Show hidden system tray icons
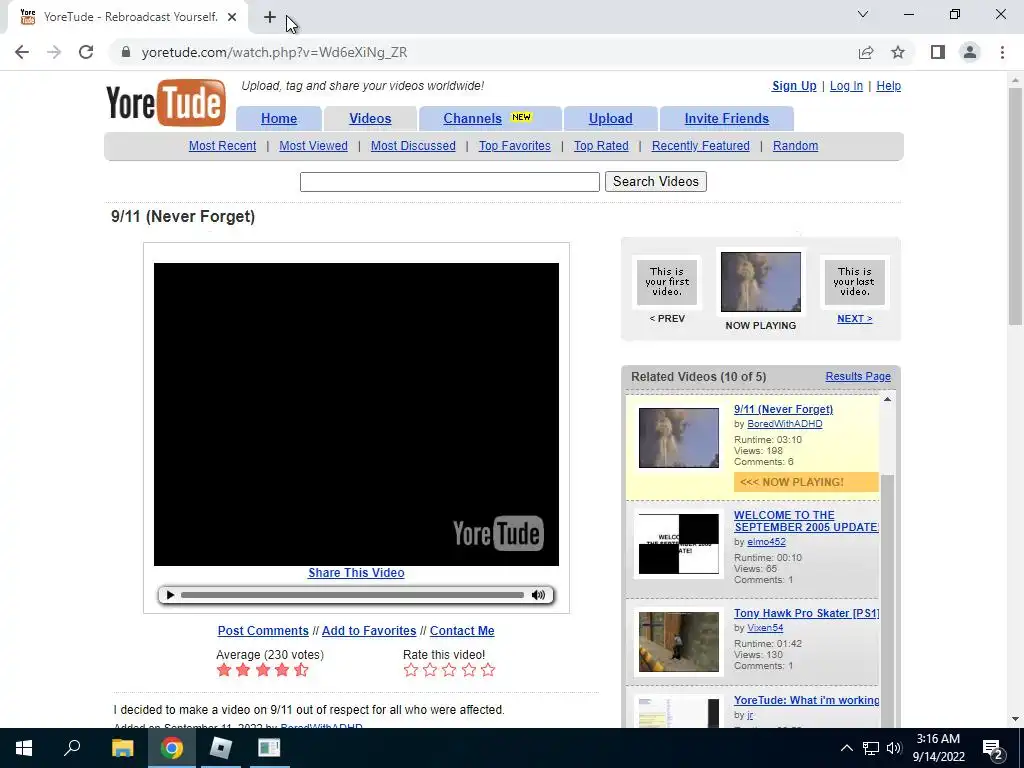This screenshot has width=1024, height=768. 846,748
